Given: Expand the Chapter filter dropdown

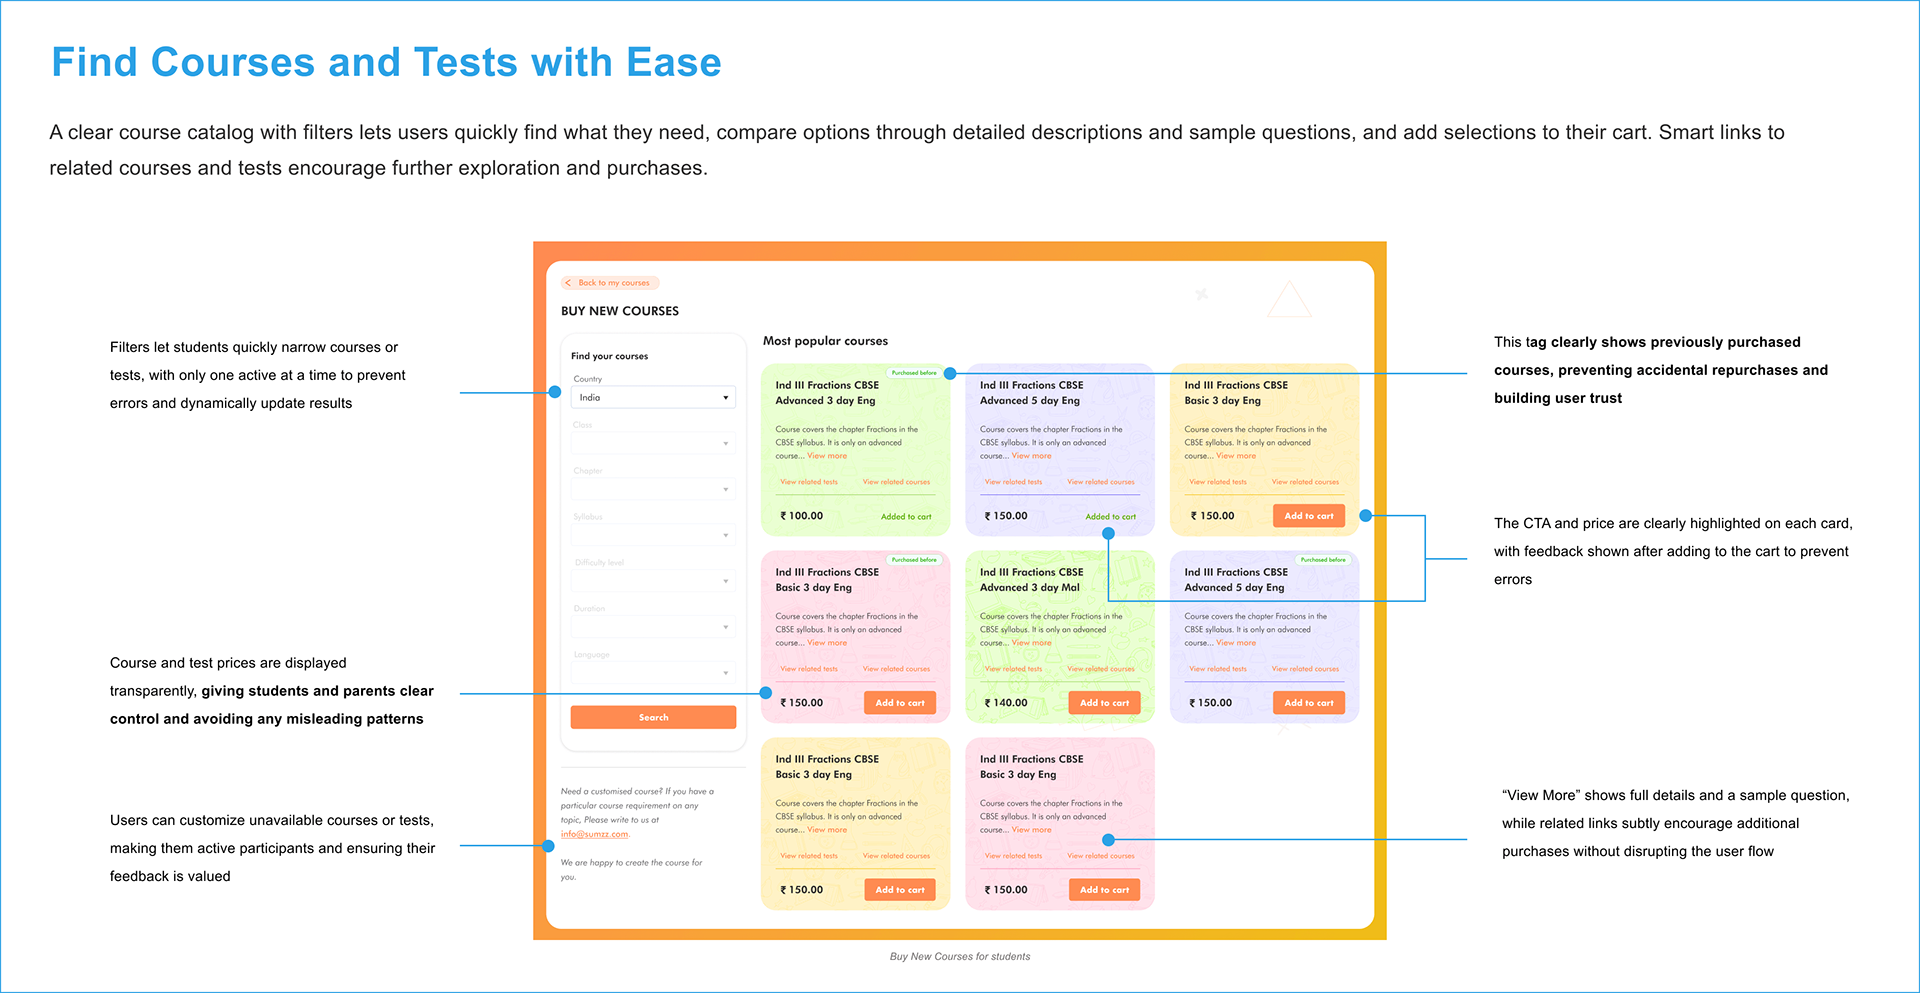Looking at the screenshot, I should click(x=653, y=489).
